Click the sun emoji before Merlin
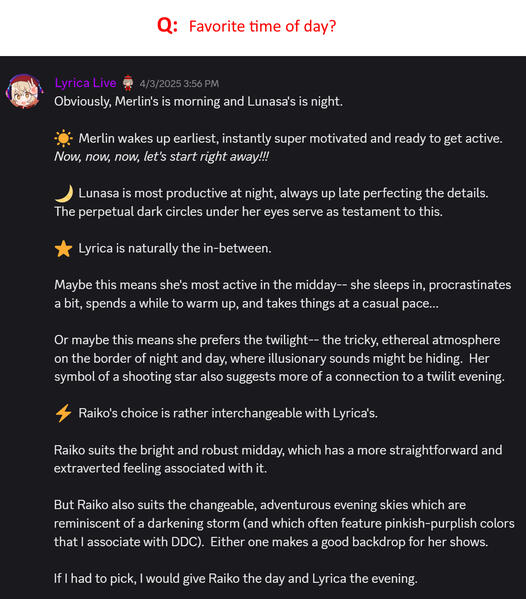This screenshot has height=599, width=526. [x=63, y=138]
